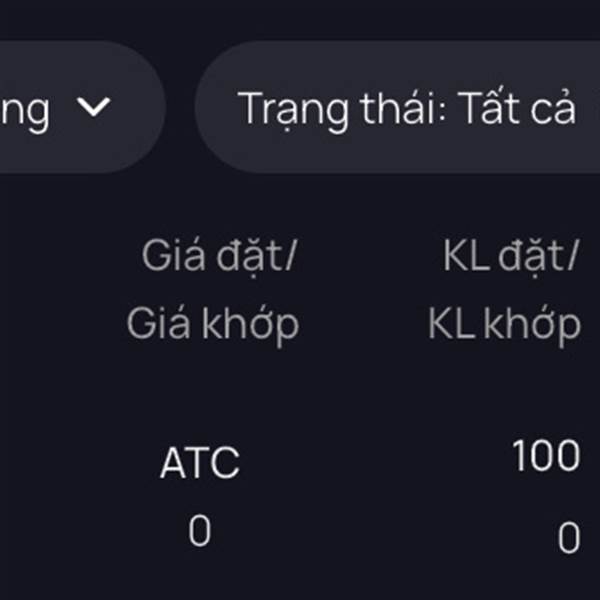Open the partially visible left filter dropdown

click(70, 108)
